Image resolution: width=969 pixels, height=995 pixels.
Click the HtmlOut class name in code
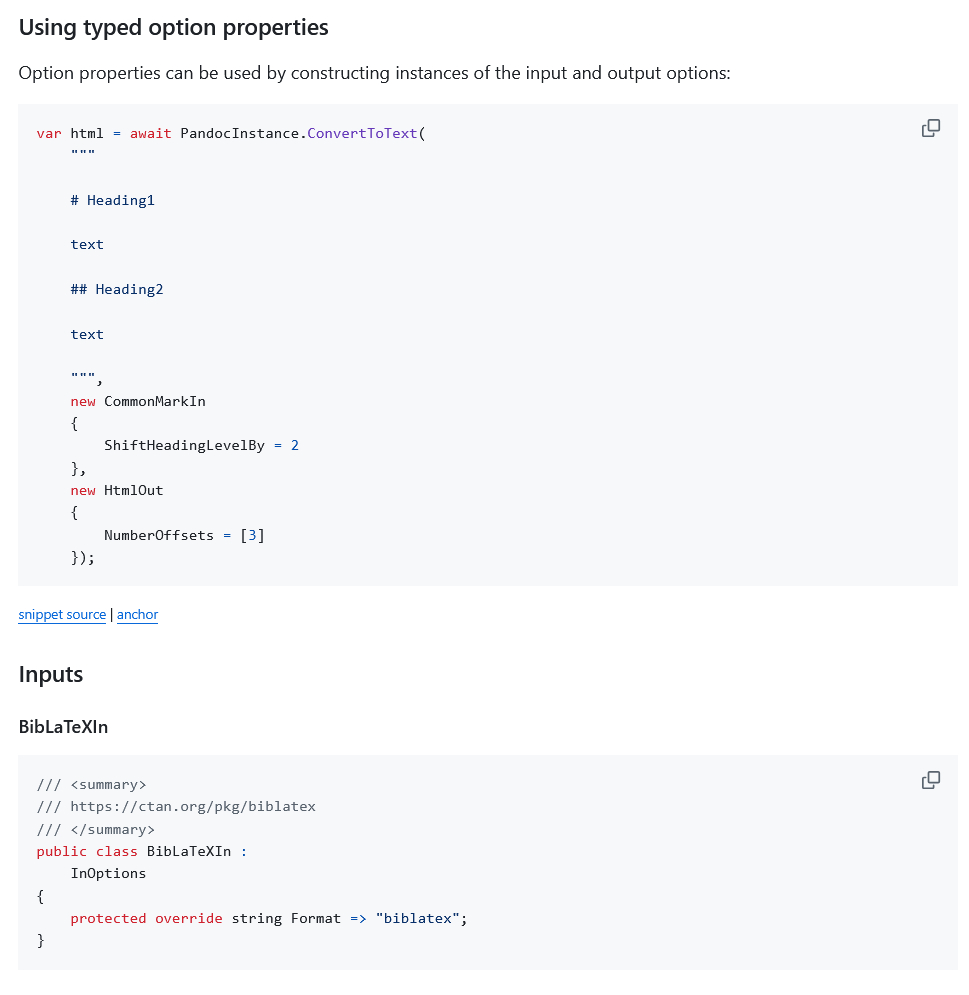click(134, 490)
